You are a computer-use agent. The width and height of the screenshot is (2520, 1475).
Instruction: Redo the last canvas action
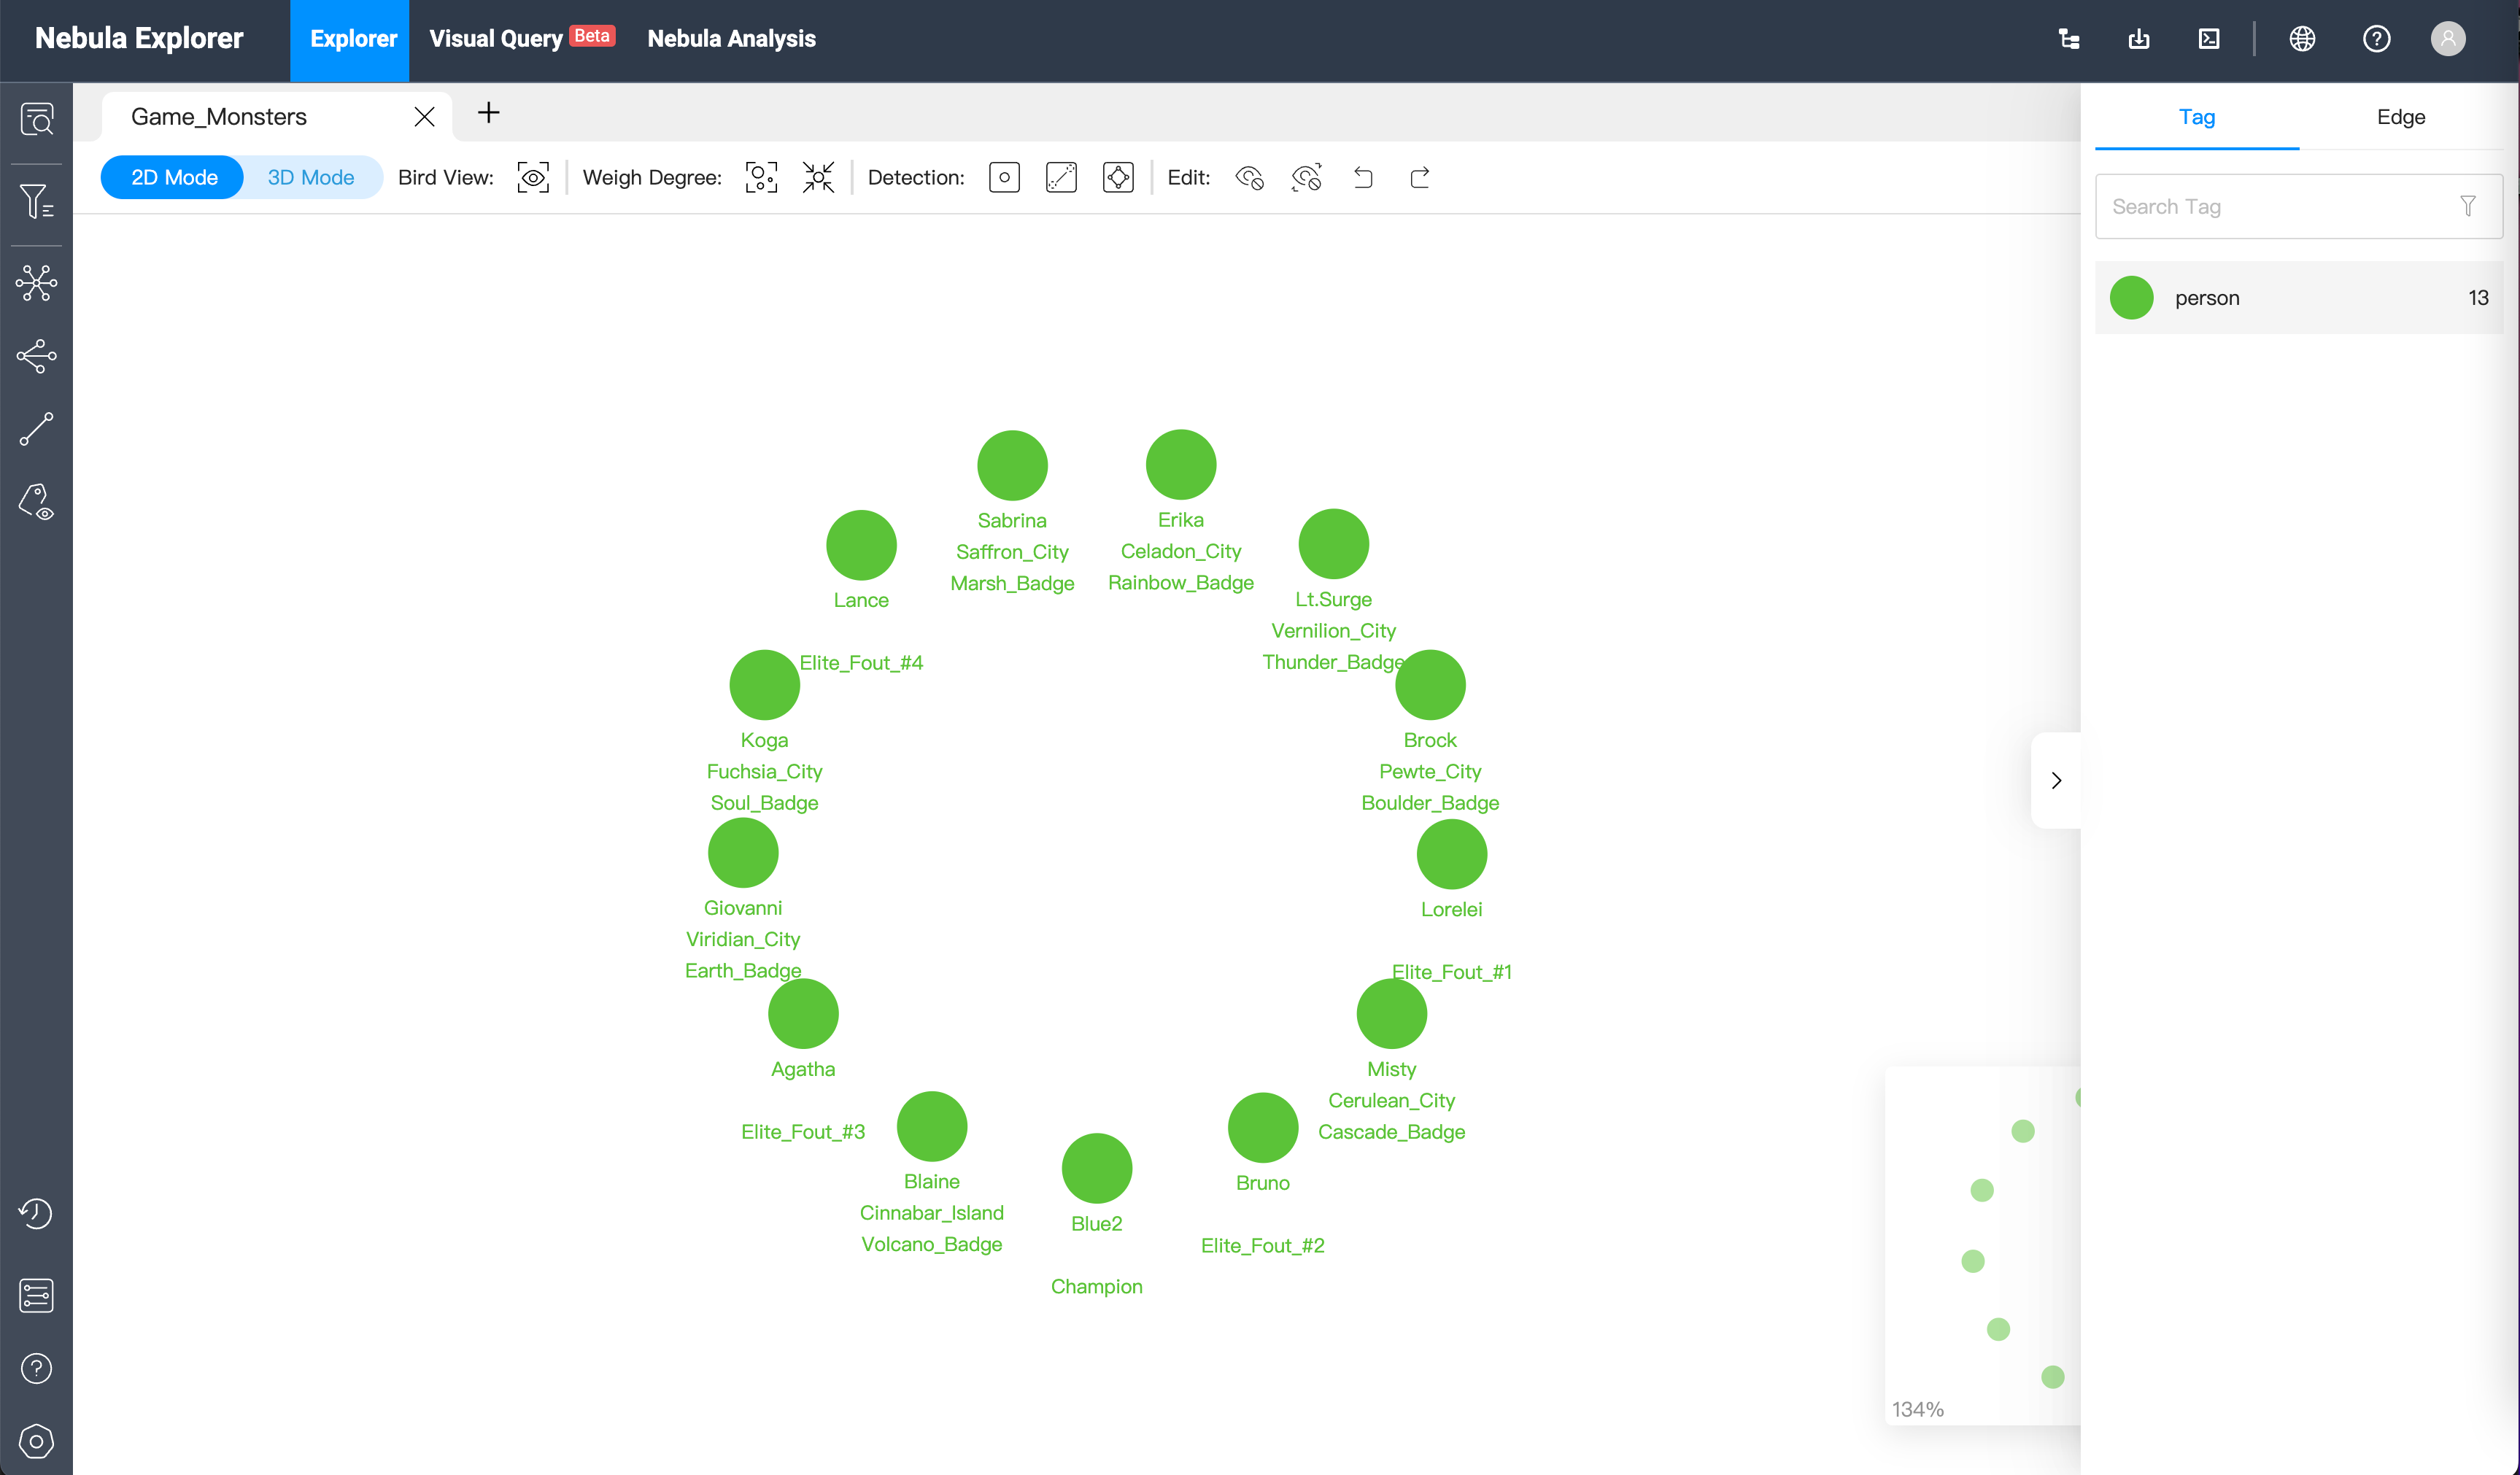(1420, 178)
